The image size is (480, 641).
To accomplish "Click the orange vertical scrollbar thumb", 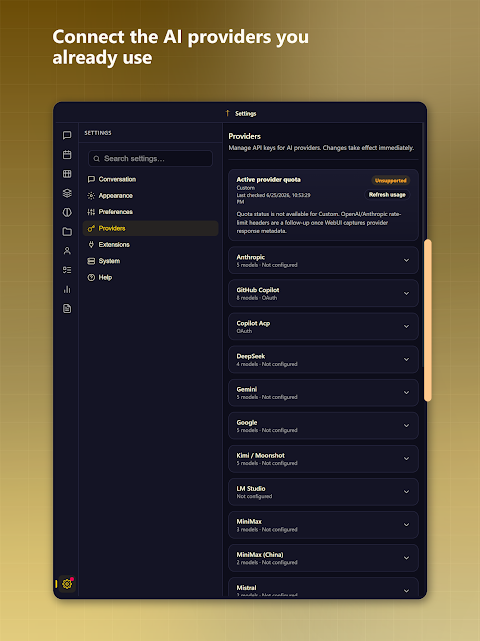I will click(428, 320).
